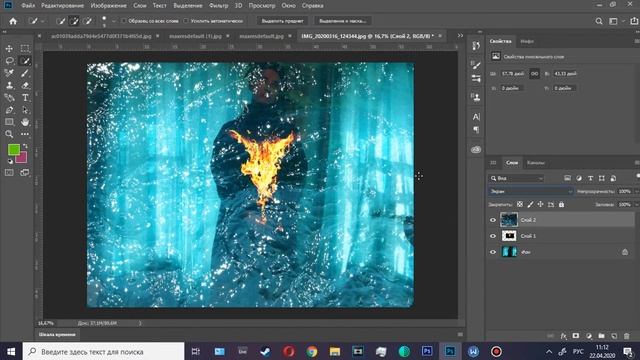Toggle the lock all padlock option

pos(561,204)
